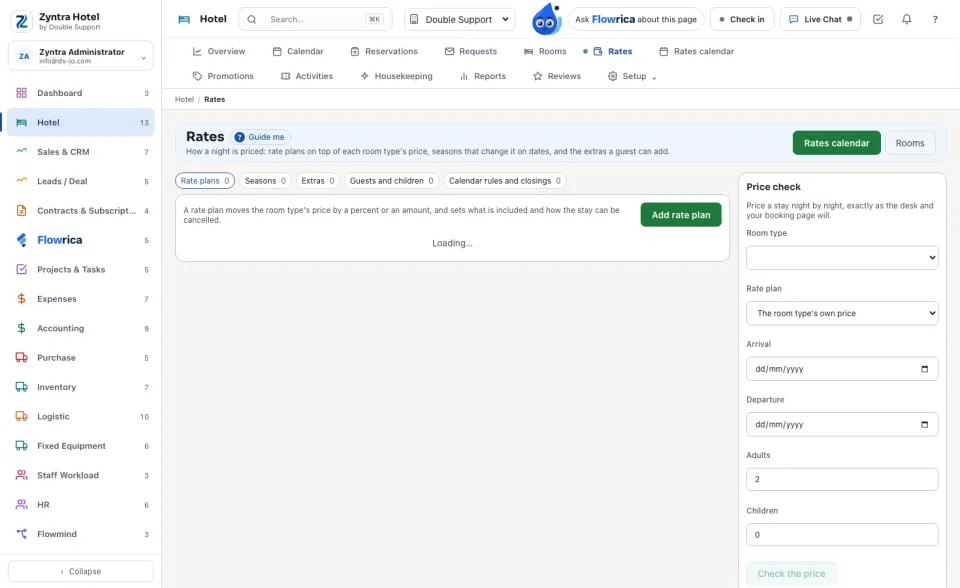Open HR module
960x588 pixels.
(81, 505)
